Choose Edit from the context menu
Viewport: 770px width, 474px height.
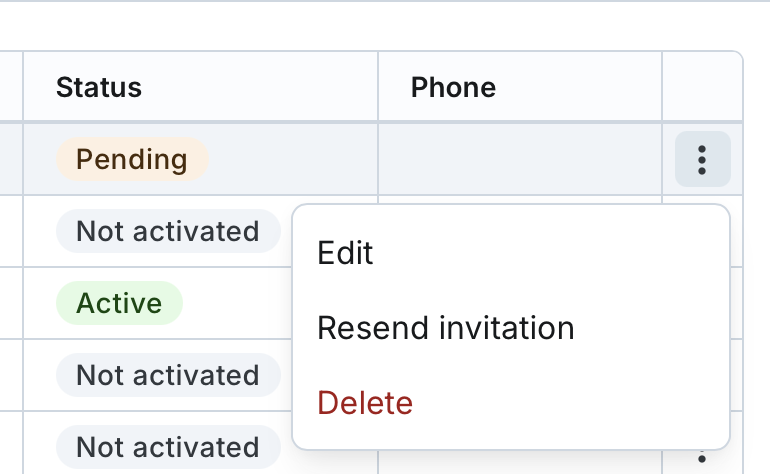click(345, 252)
